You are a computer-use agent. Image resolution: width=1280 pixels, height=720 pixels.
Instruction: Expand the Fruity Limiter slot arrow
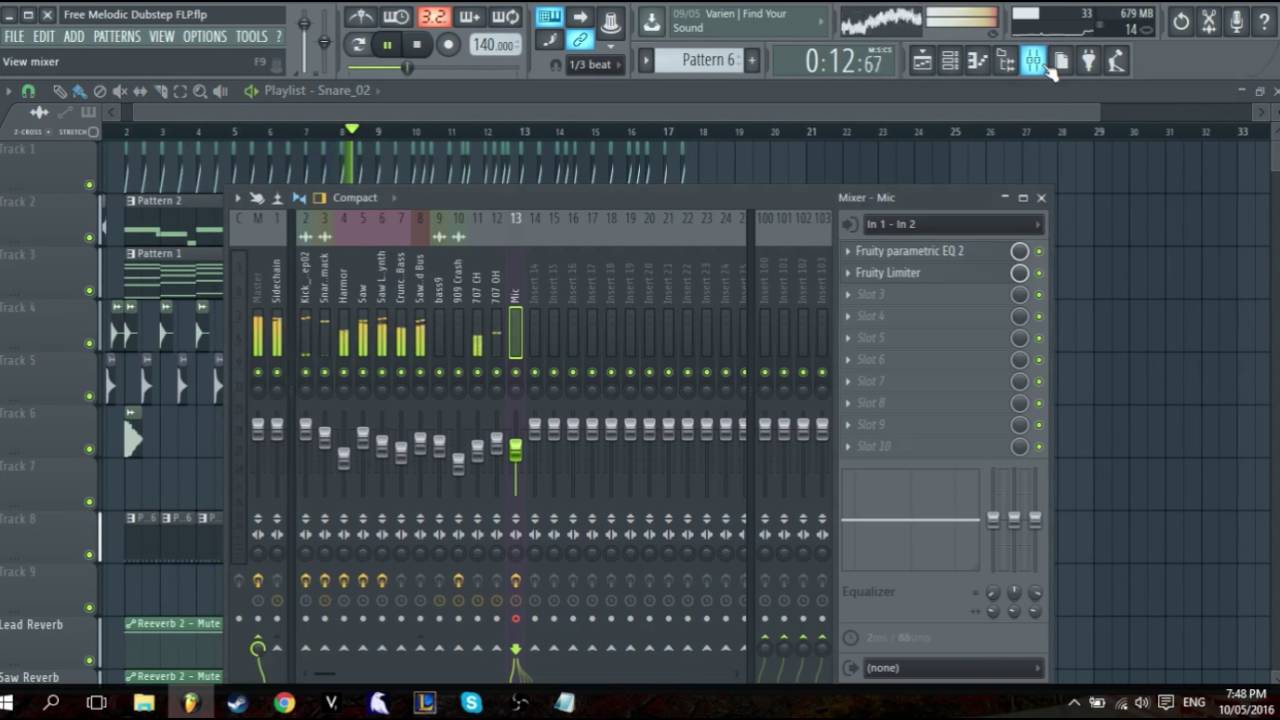(848, 273)
